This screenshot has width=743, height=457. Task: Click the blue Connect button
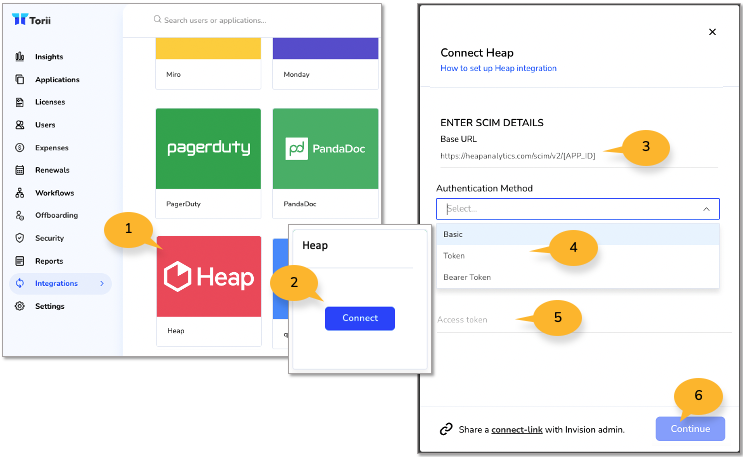pos(360,318)
